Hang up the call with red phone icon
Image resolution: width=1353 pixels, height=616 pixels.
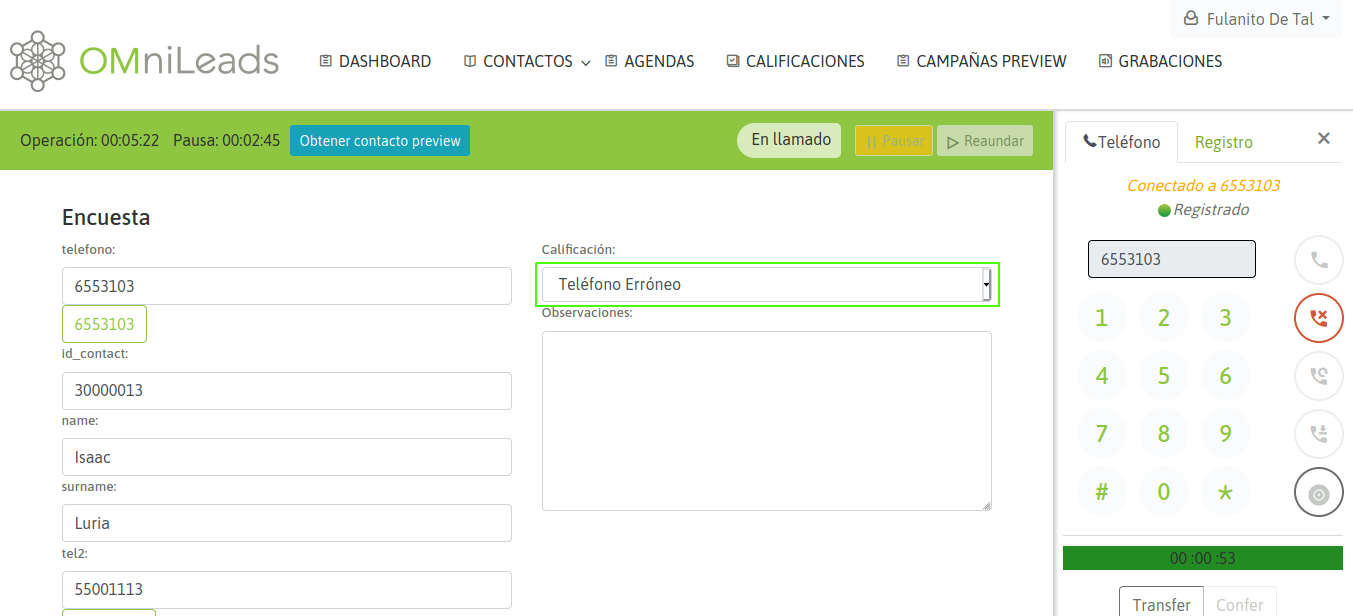coord(1318,319)
